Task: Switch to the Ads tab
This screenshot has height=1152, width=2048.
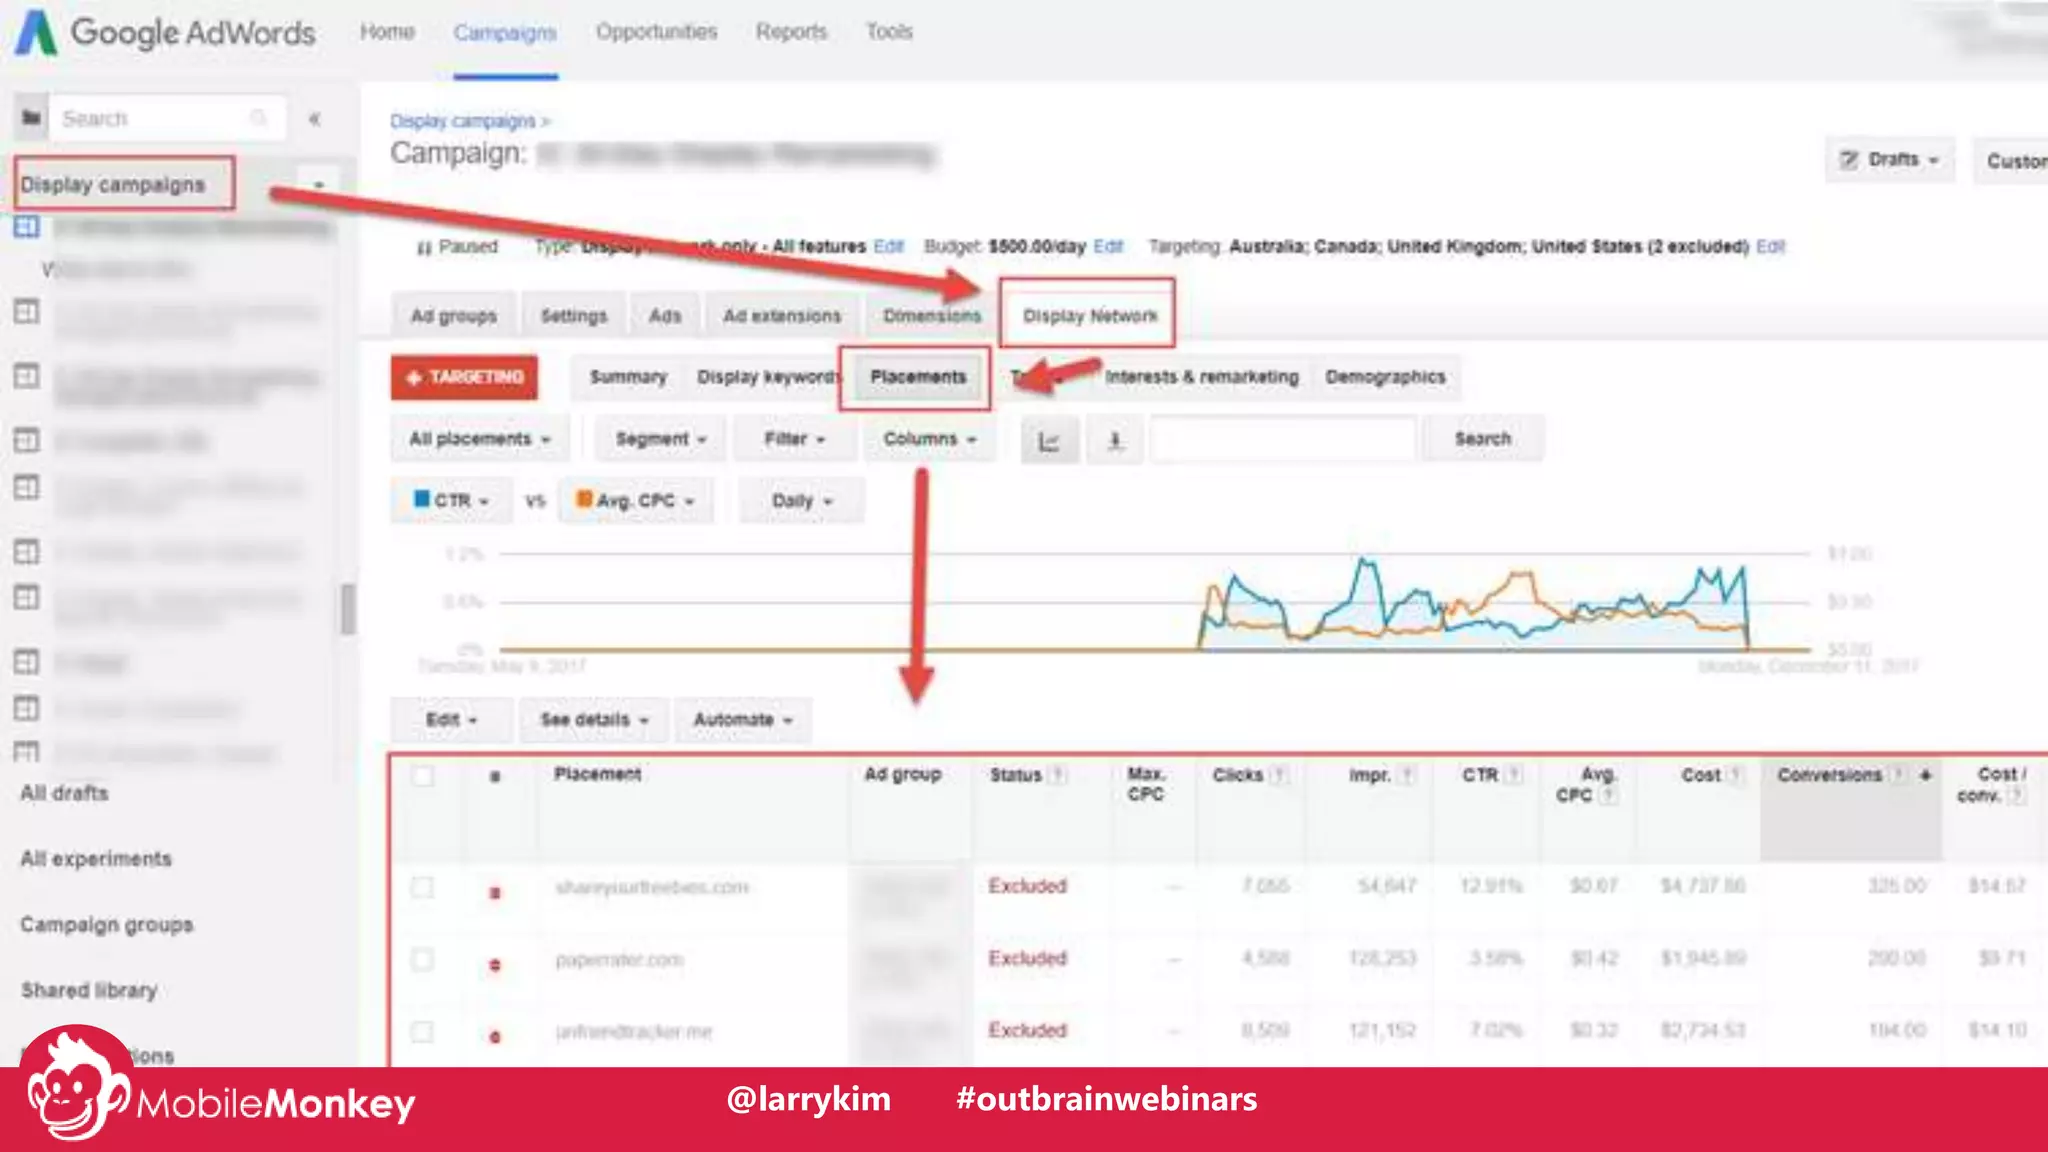Action: 665,316
